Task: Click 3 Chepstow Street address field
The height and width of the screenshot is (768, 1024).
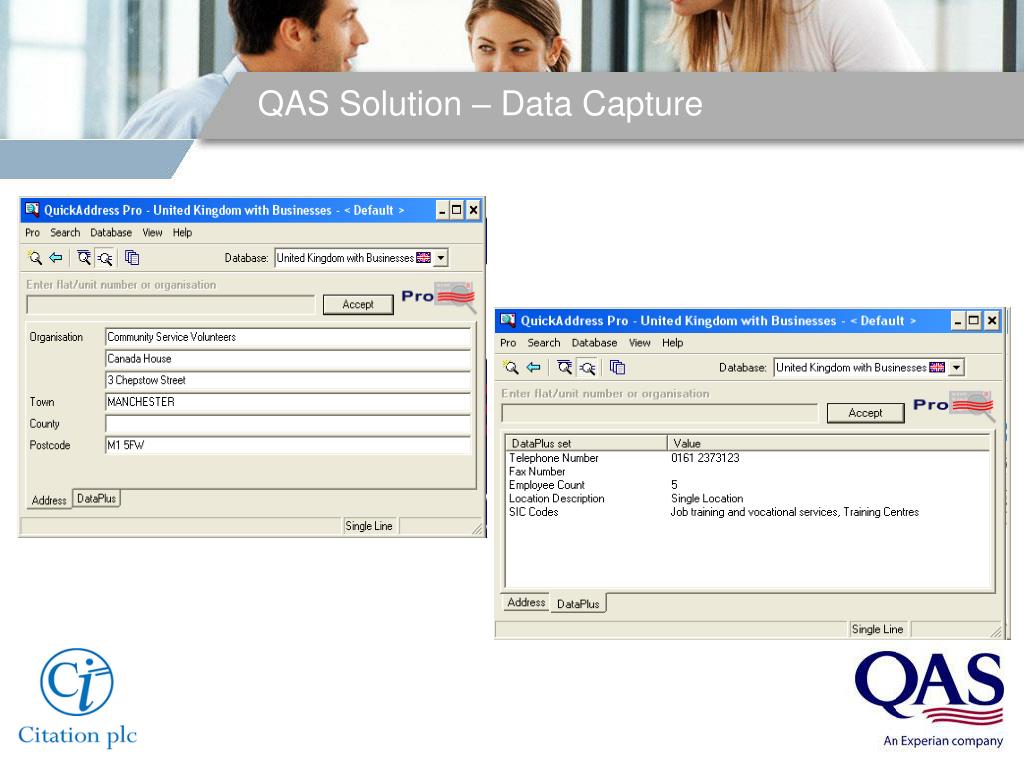Action: point(288,380)
